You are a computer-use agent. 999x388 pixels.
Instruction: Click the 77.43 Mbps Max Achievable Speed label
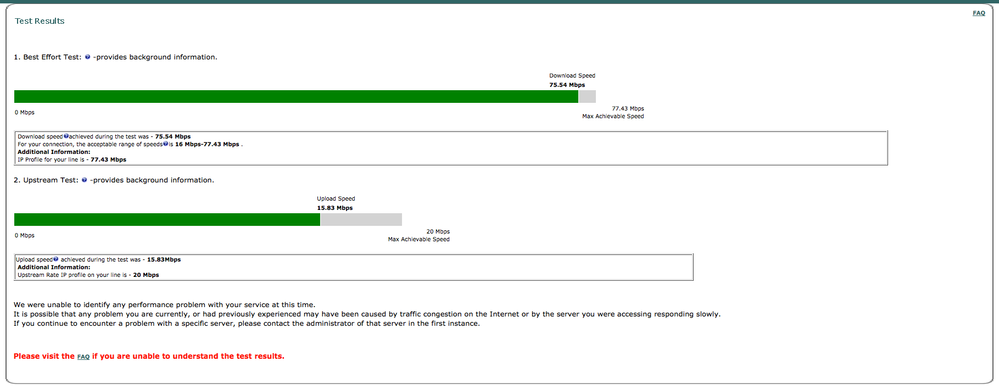(x=613, y=112)
